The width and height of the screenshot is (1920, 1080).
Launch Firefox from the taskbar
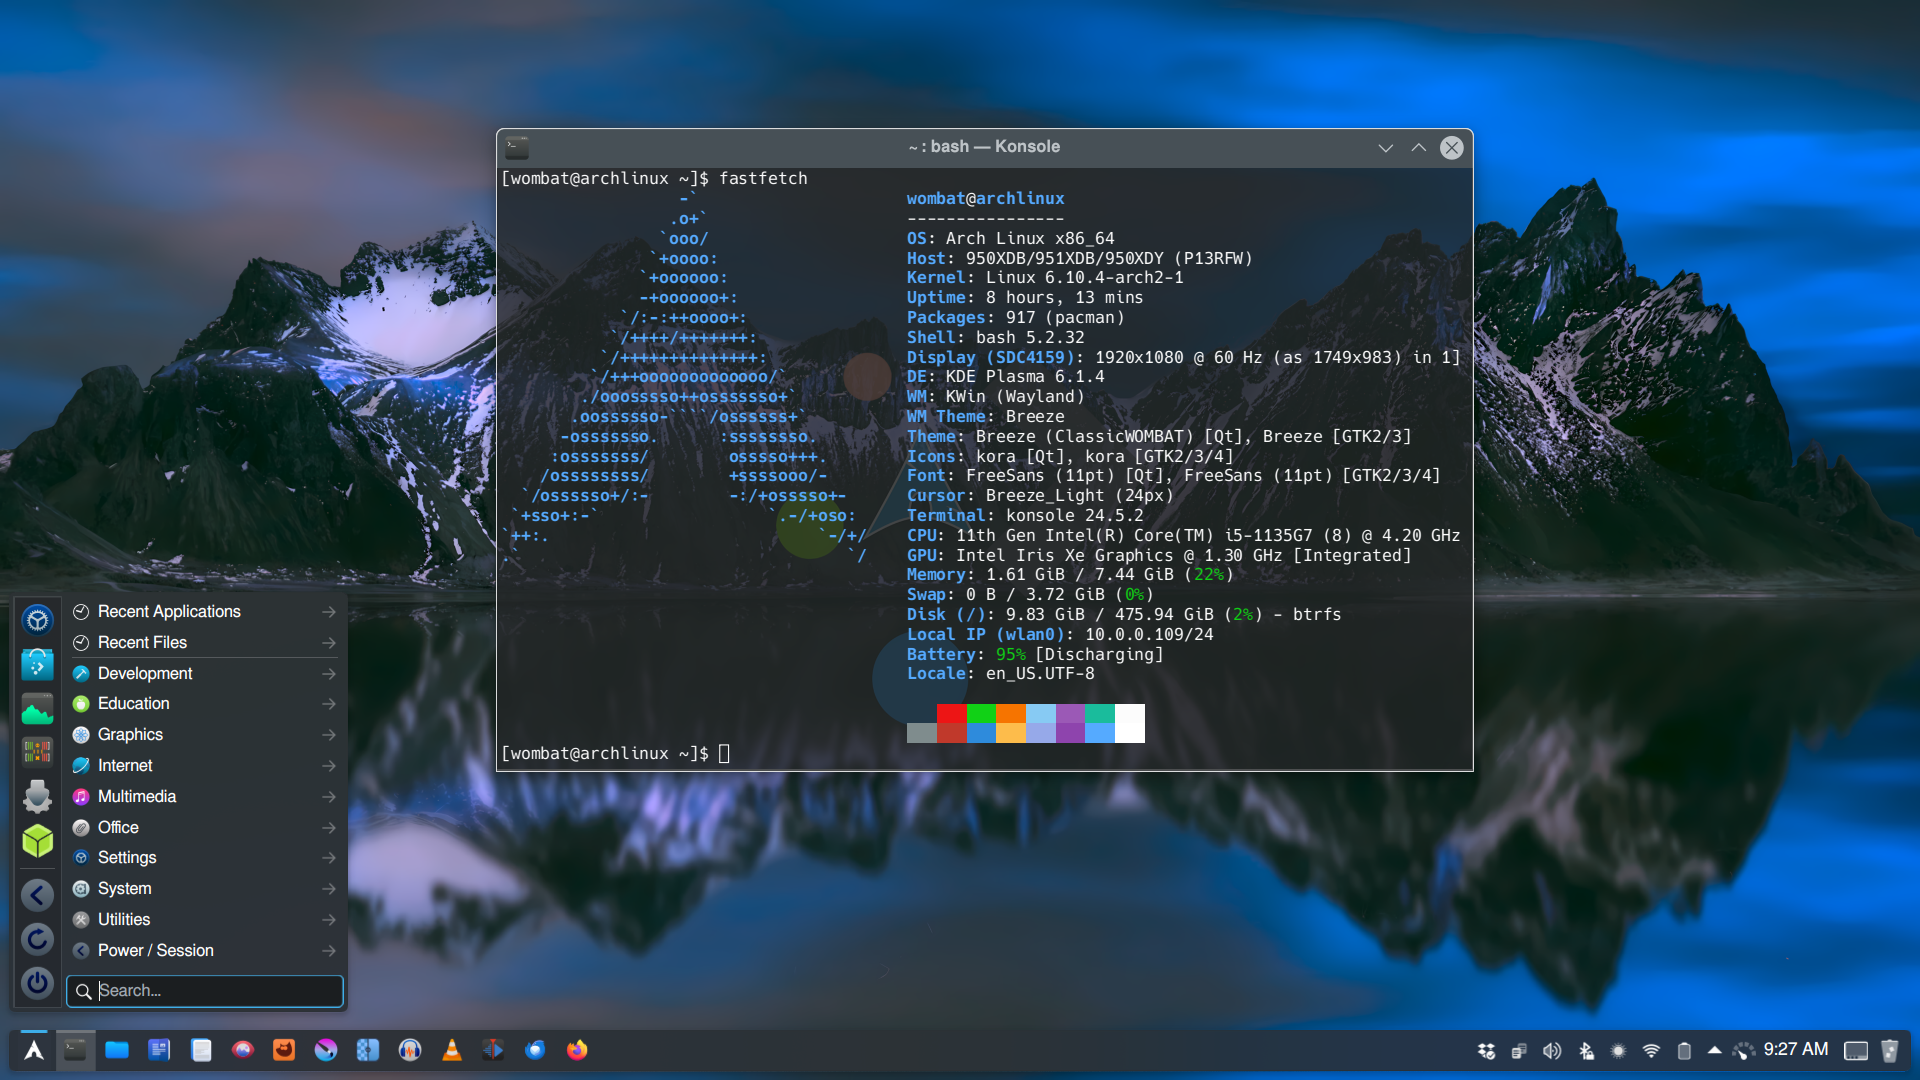coord(577,1050)
